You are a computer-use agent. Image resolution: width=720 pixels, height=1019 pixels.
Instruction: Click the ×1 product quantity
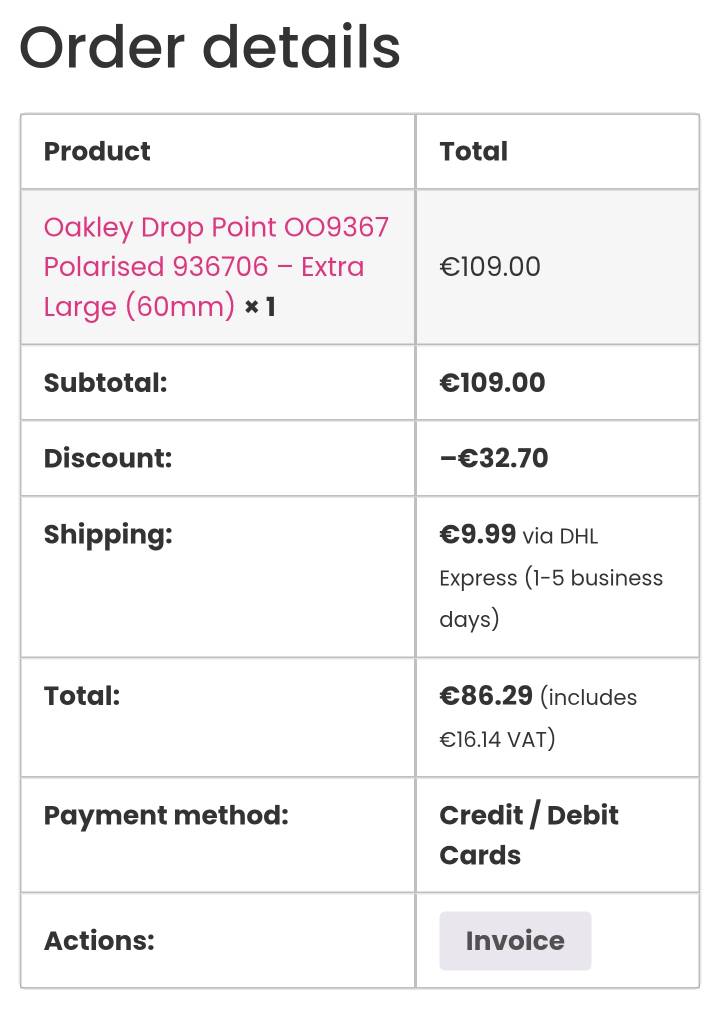[260, 306]
